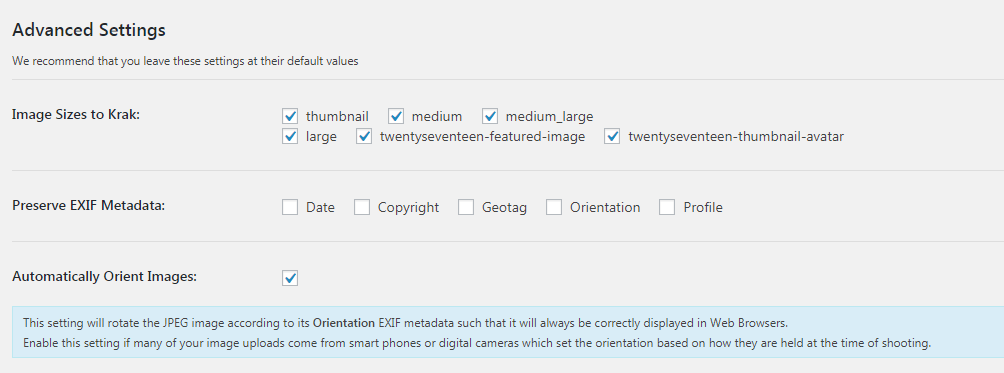The image size is (1004, 373).
Task: Toggle the twentyseventeen-thumbnail-avatar checkbox
Action: pos(612,136)
